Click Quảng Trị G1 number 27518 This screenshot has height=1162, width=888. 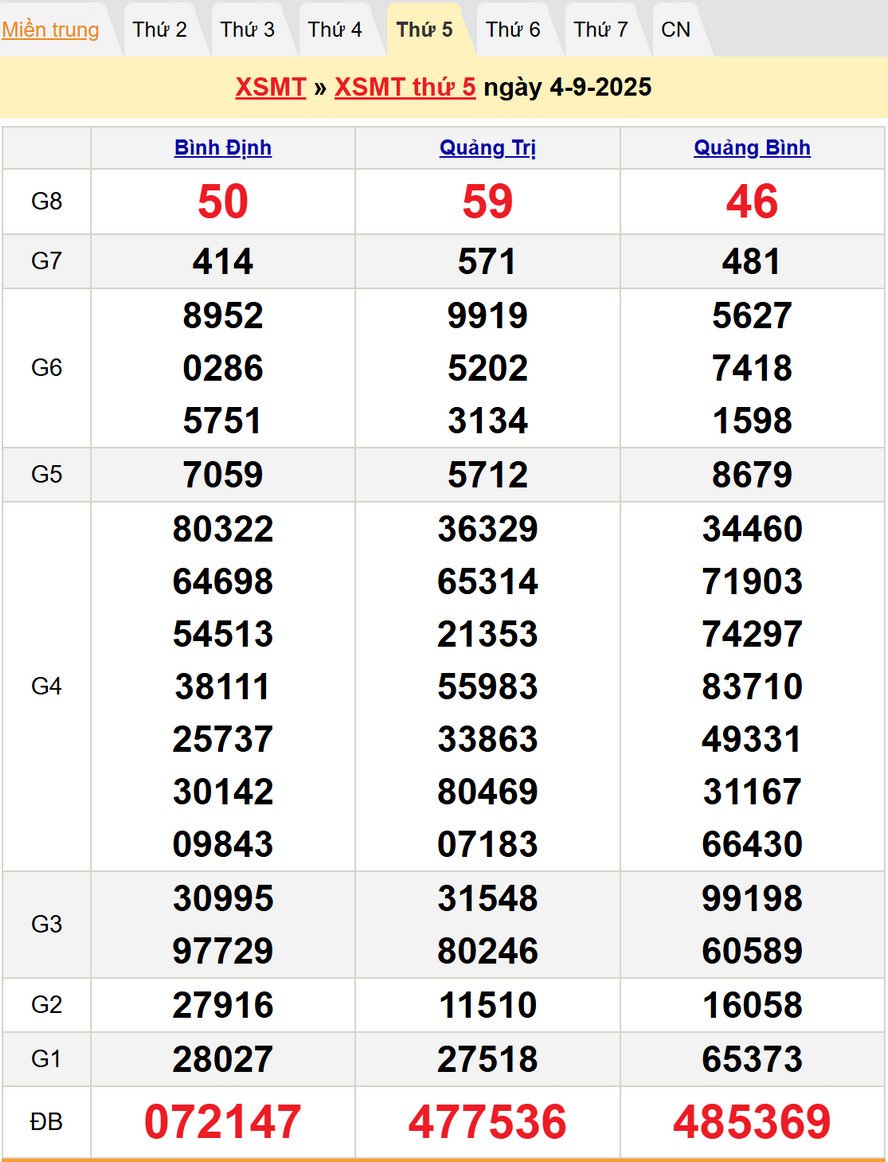(488, 1059)
